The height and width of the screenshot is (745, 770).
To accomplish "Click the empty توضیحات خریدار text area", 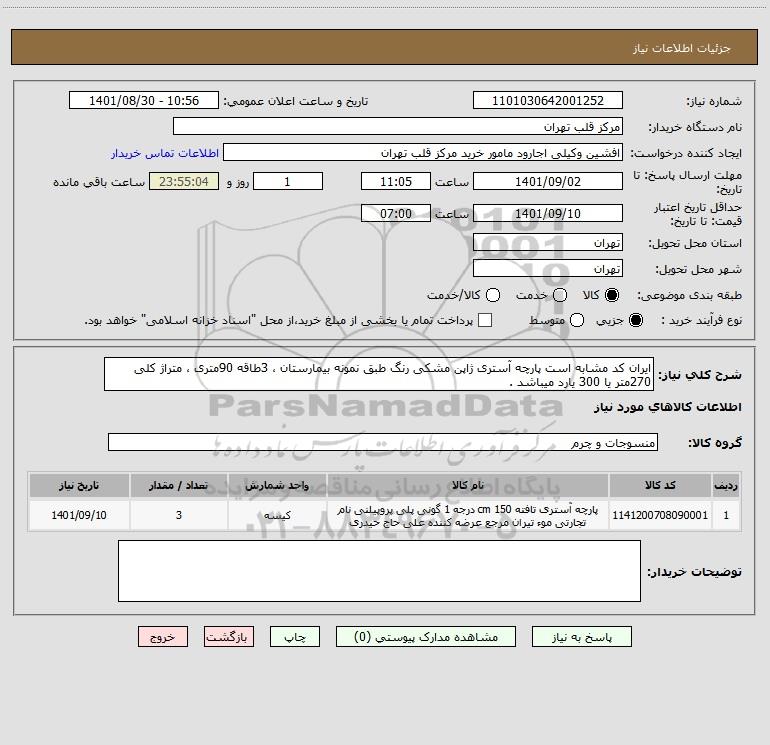I will coord(379,571).
